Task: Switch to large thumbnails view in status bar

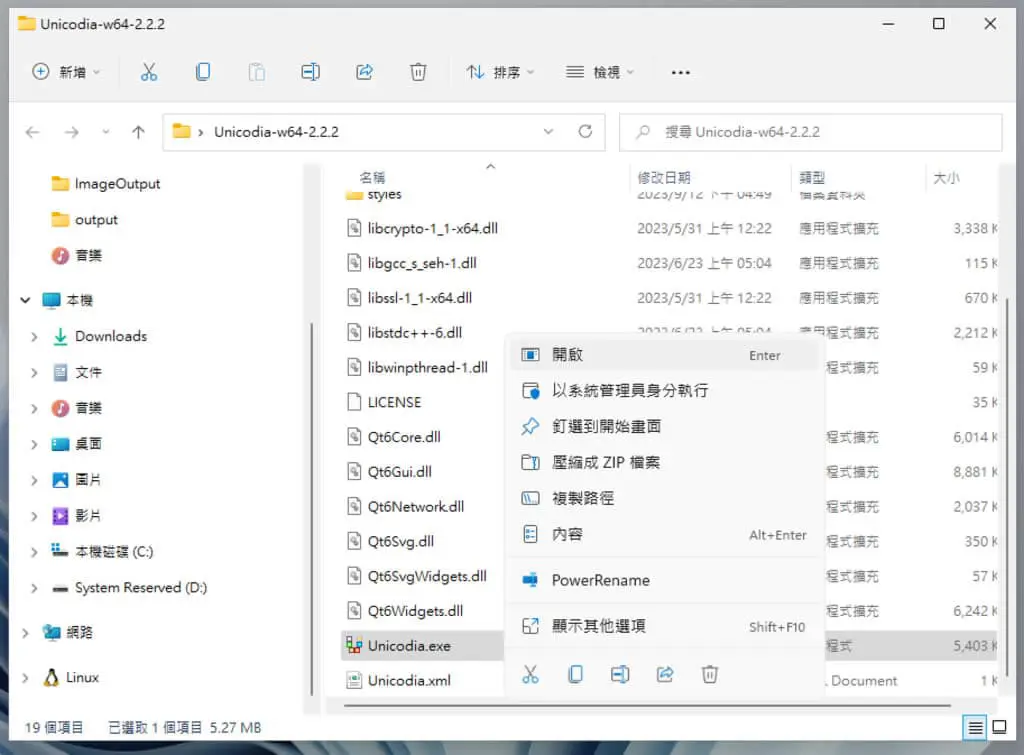Action: click(x=999, y=727)
